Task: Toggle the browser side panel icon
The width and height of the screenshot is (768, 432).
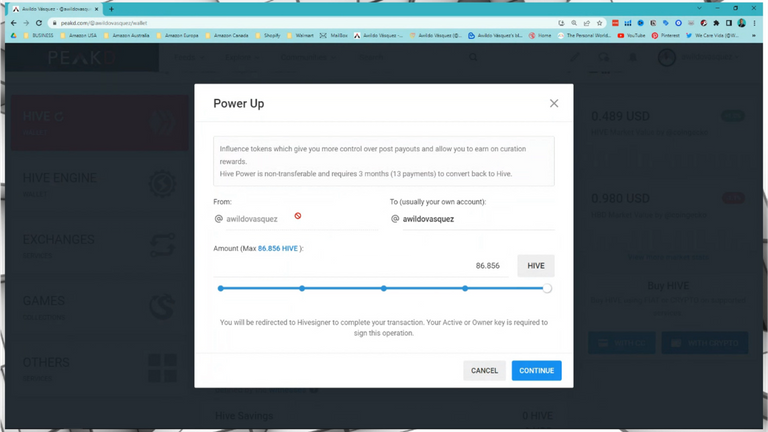Action: [729, 23]
